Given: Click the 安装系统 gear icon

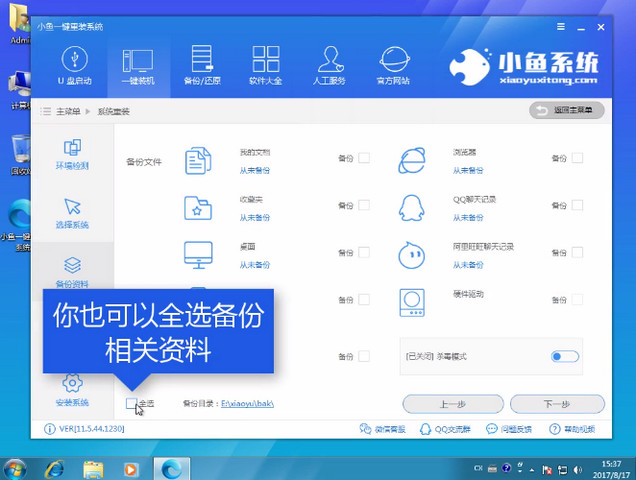Looking at the screenshot, I should click(72, 384).
